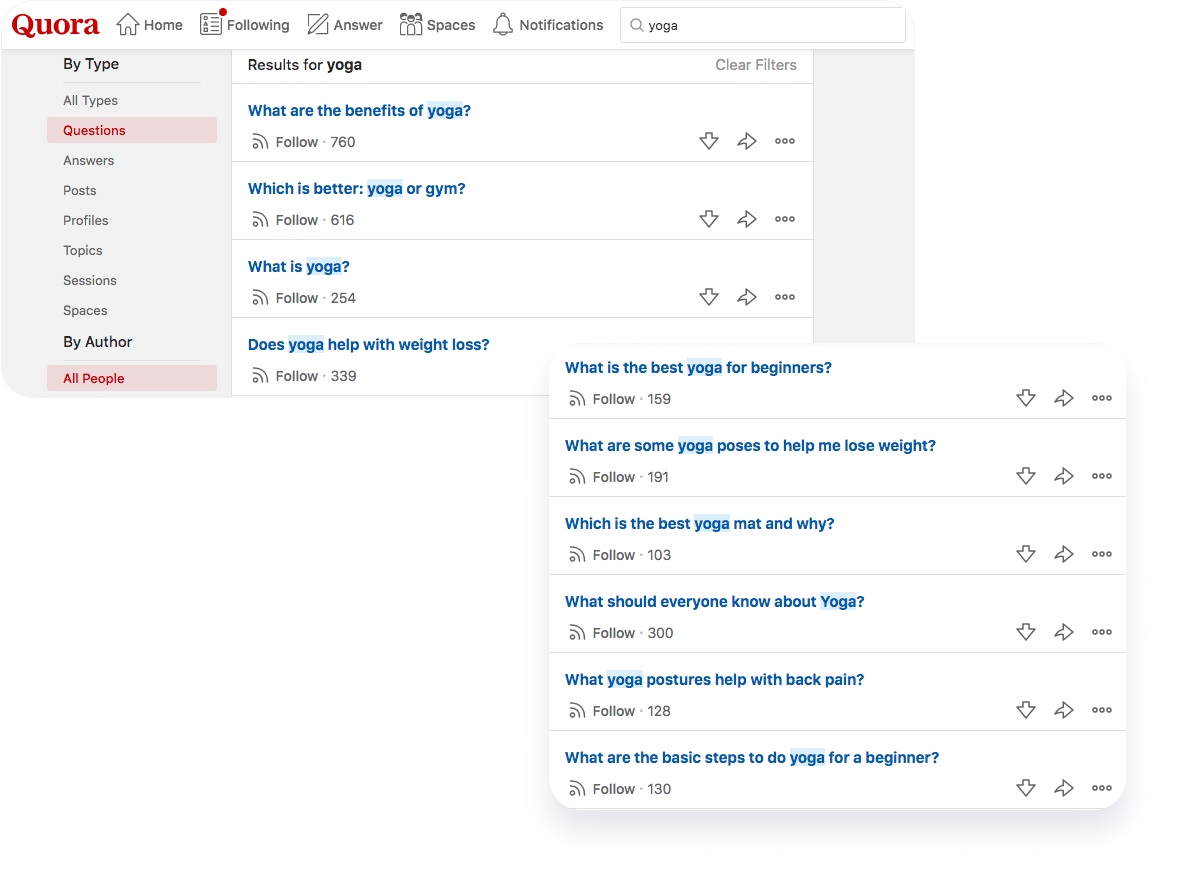Screen dimensions: 1200x877
Task: Open more options for 'yoga or gym' question
Action: (785, 219)
